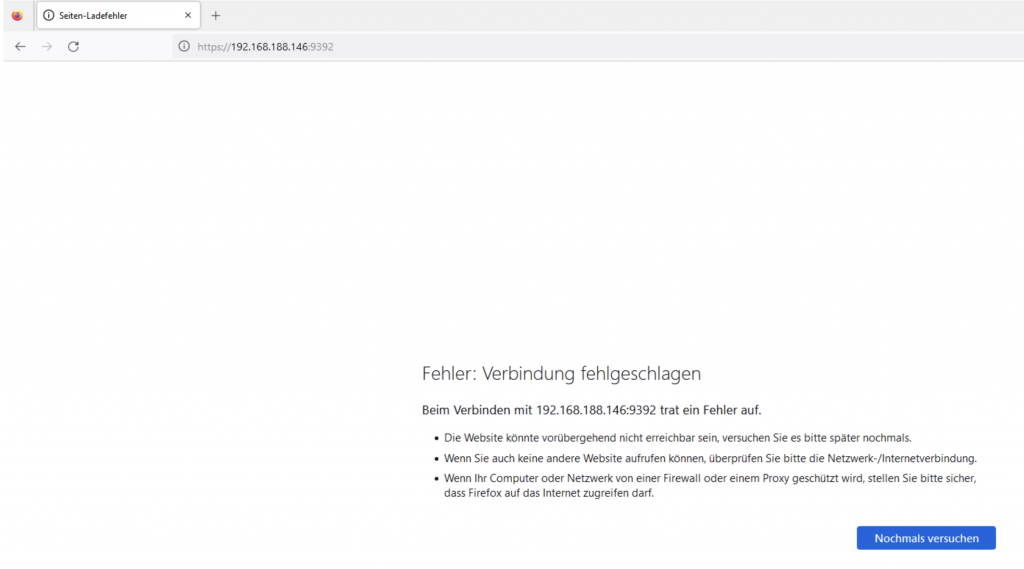Click the https:// prefix in the address bar
Viewport: 1024px width, 569px height.
coord(213,47)
